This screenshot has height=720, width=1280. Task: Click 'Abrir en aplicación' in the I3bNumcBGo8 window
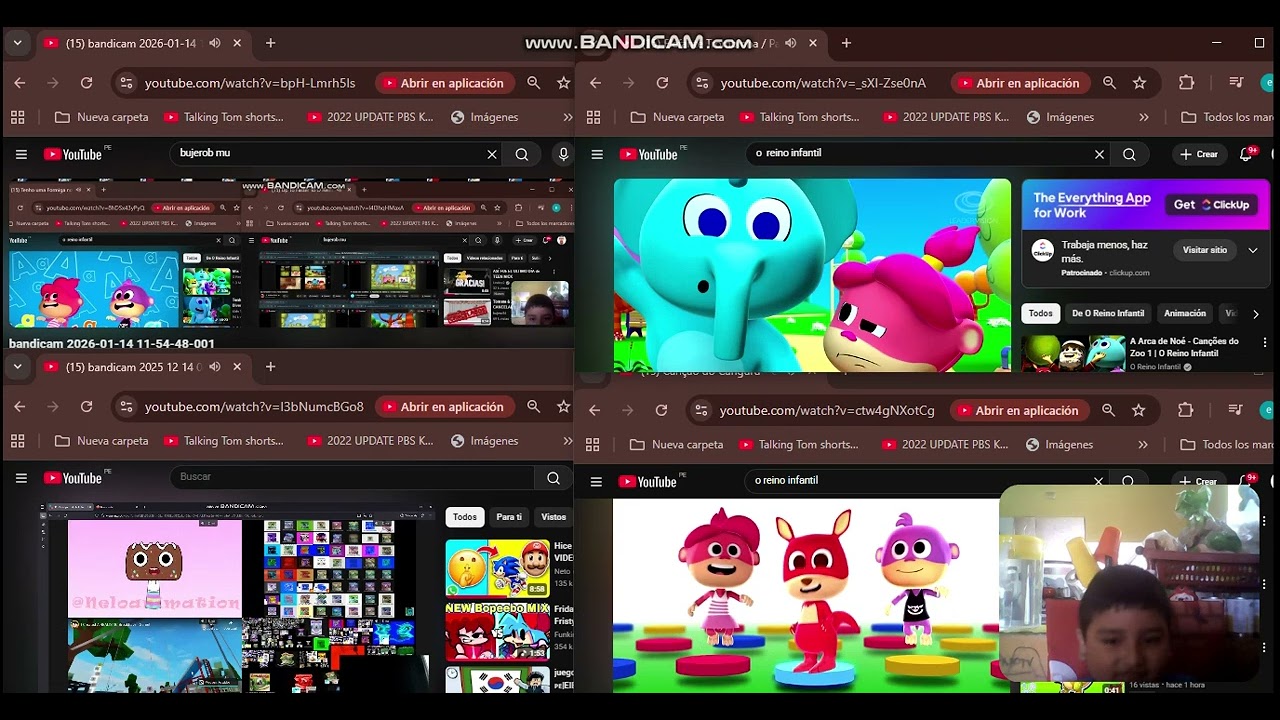445,407
